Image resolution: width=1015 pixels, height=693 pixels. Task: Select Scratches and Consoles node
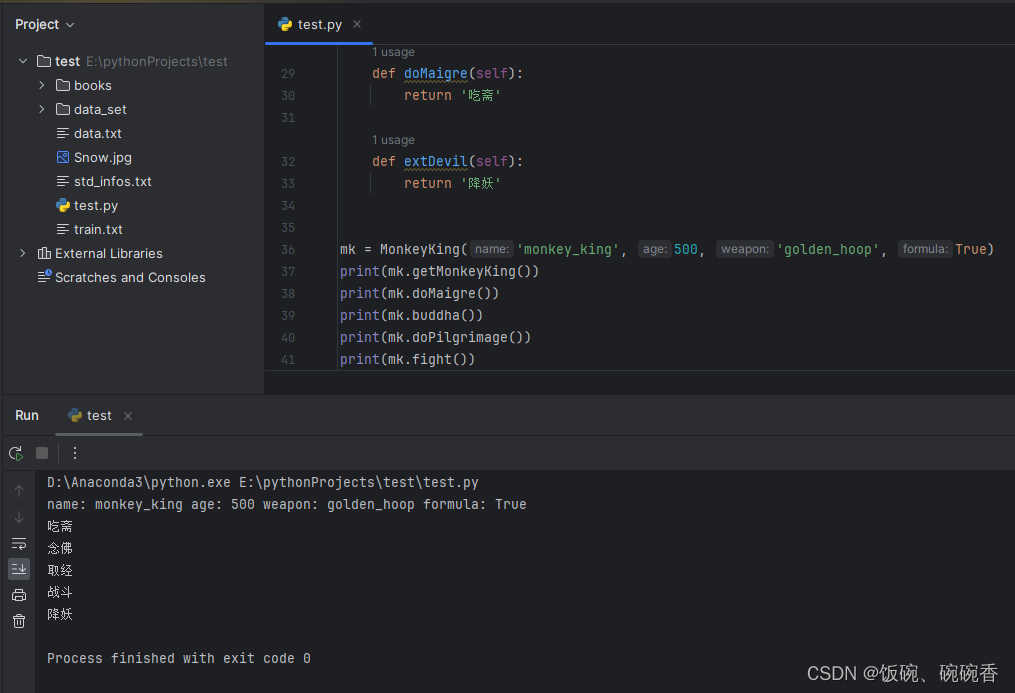(x=130, y=277)
